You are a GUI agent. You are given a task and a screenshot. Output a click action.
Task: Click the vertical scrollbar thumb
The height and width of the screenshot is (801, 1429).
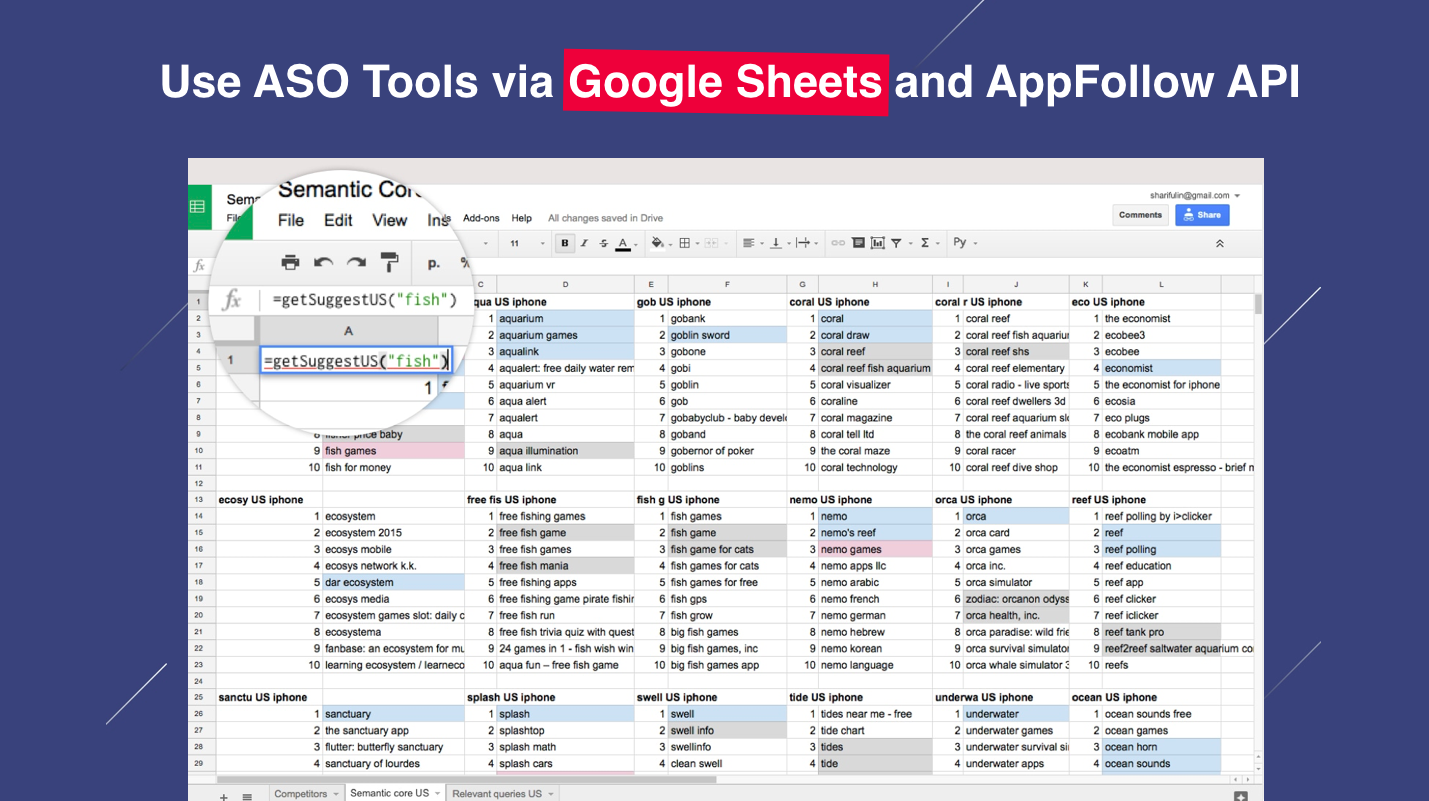point(1258,304)
